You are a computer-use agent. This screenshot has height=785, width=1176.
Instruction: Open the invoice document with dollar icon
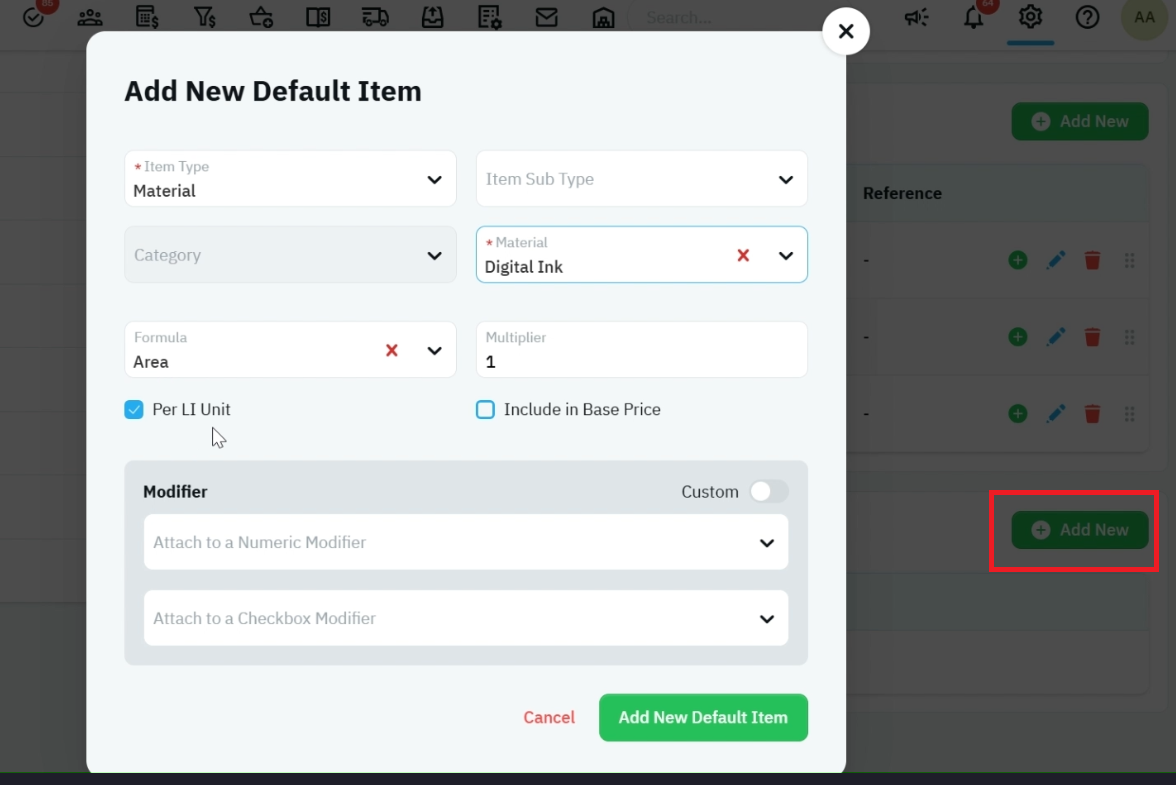pos(147,17)
